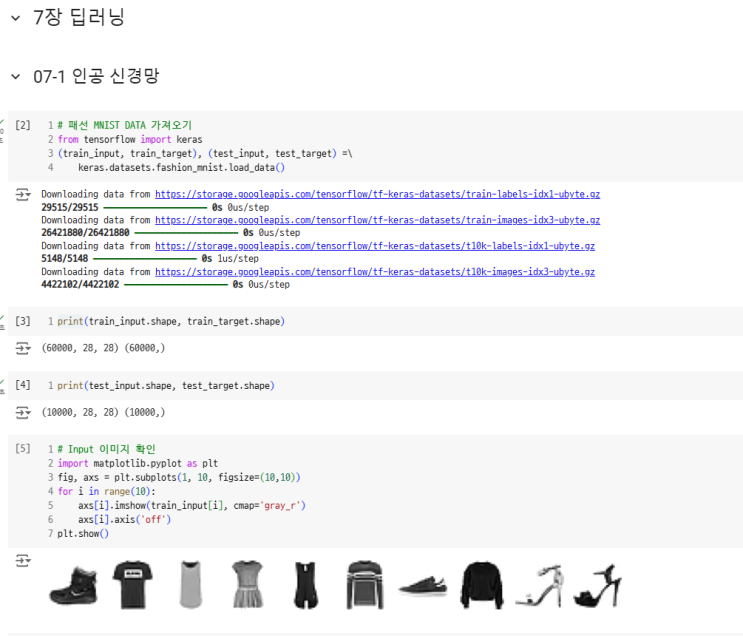Click the axs[i].axis('off') code line

point(124,519)
